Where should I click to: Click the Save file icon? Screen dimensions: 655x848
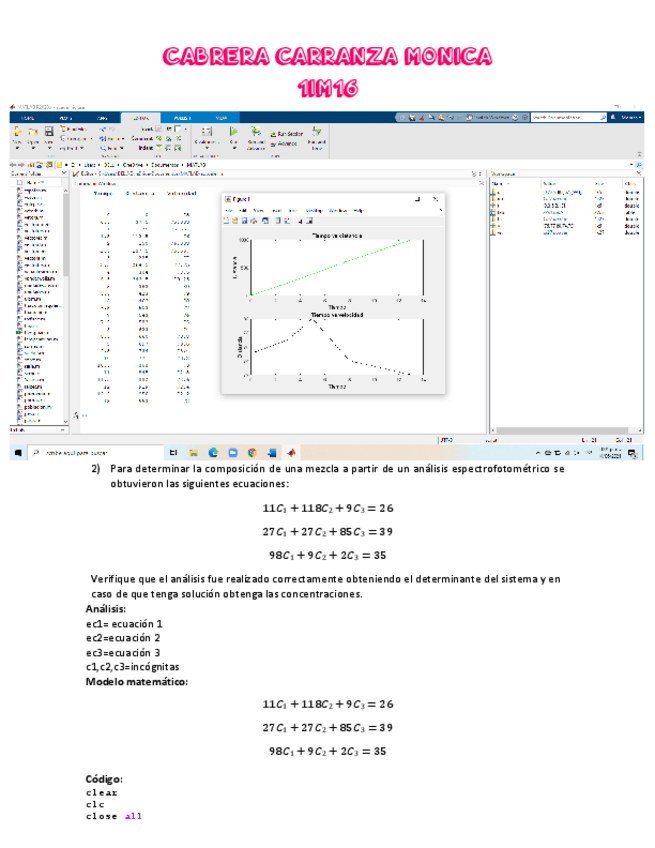(49, 132)
